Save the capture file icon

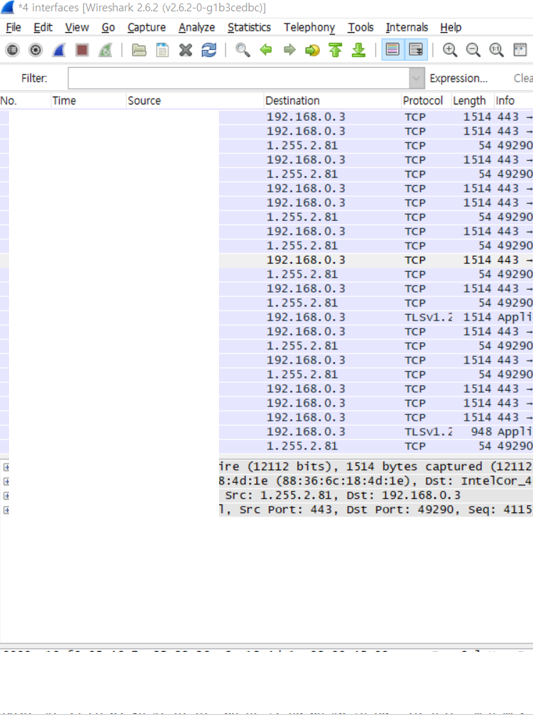click(x=162, y=50)
